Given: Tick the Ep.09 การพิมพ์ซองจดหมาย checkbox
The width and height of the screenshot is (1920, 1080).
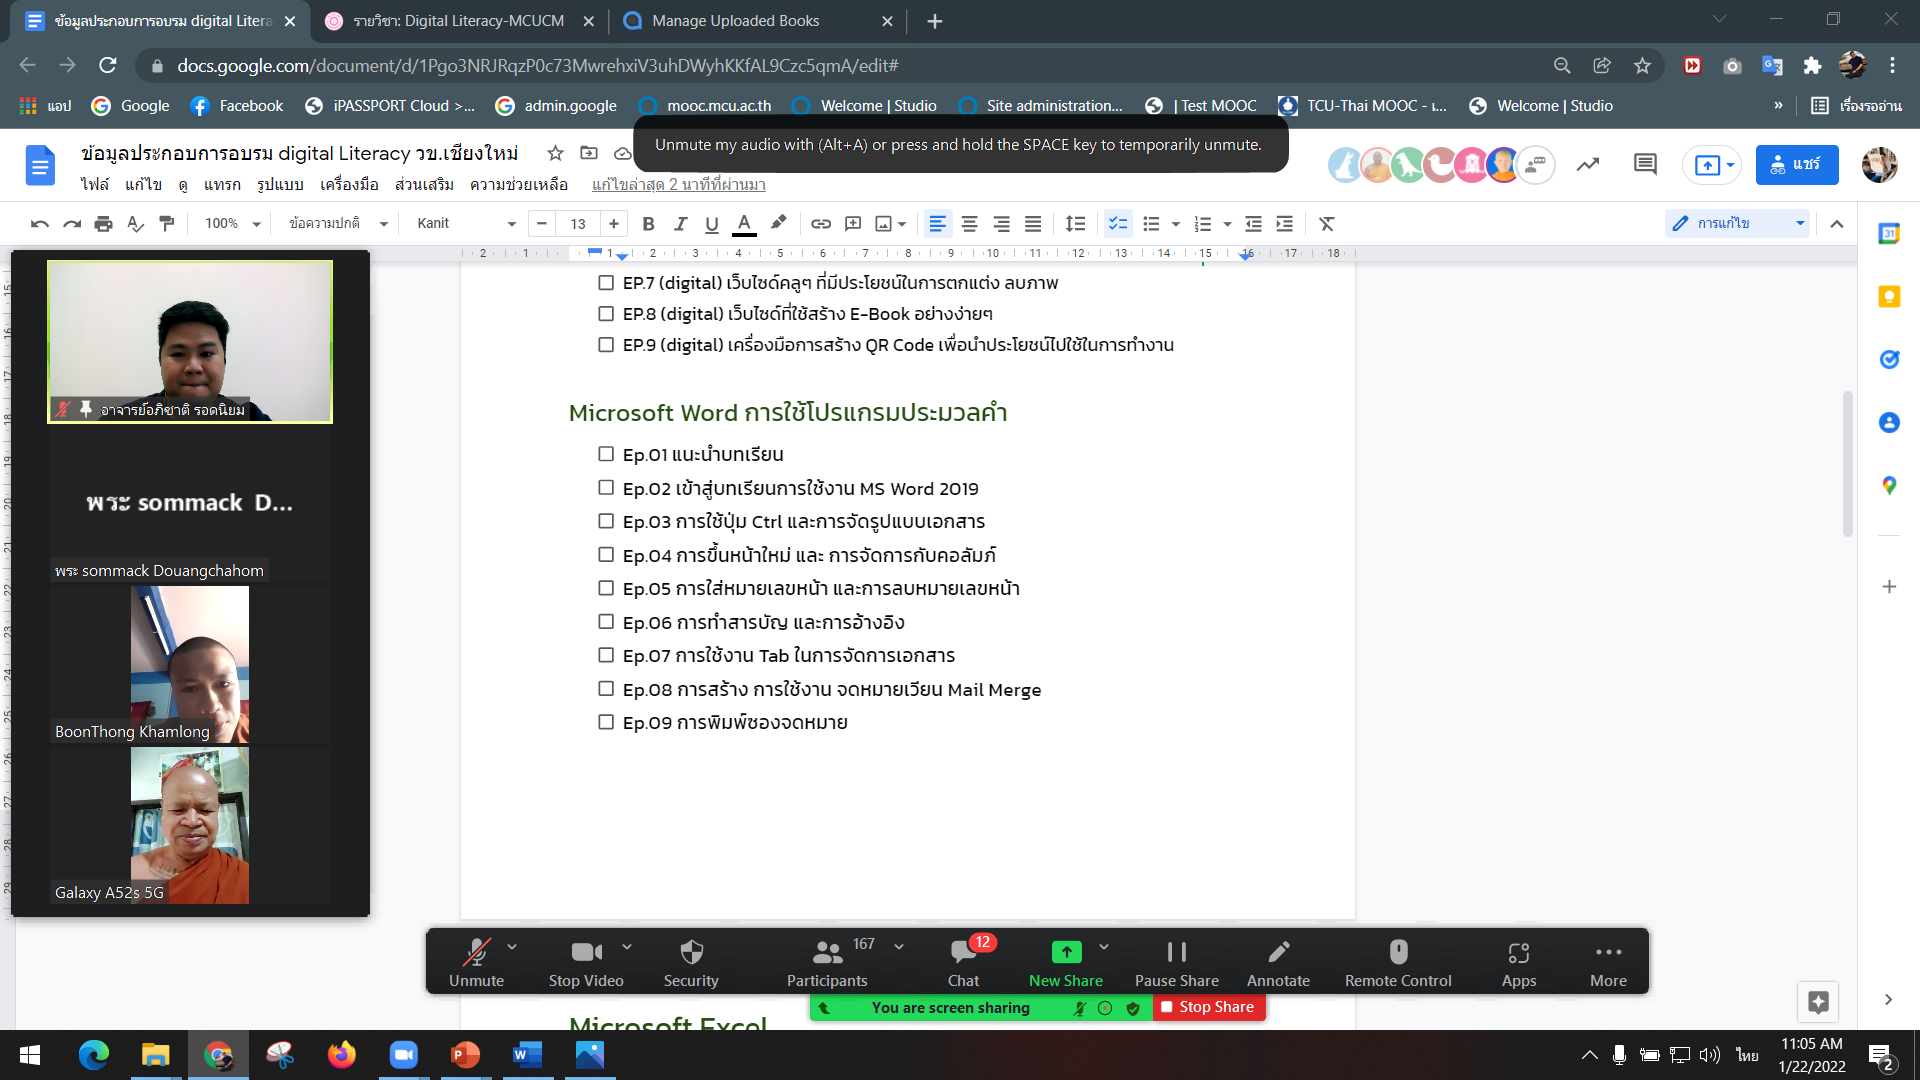Looking at the screenshot, I should [x=606, y=722].
